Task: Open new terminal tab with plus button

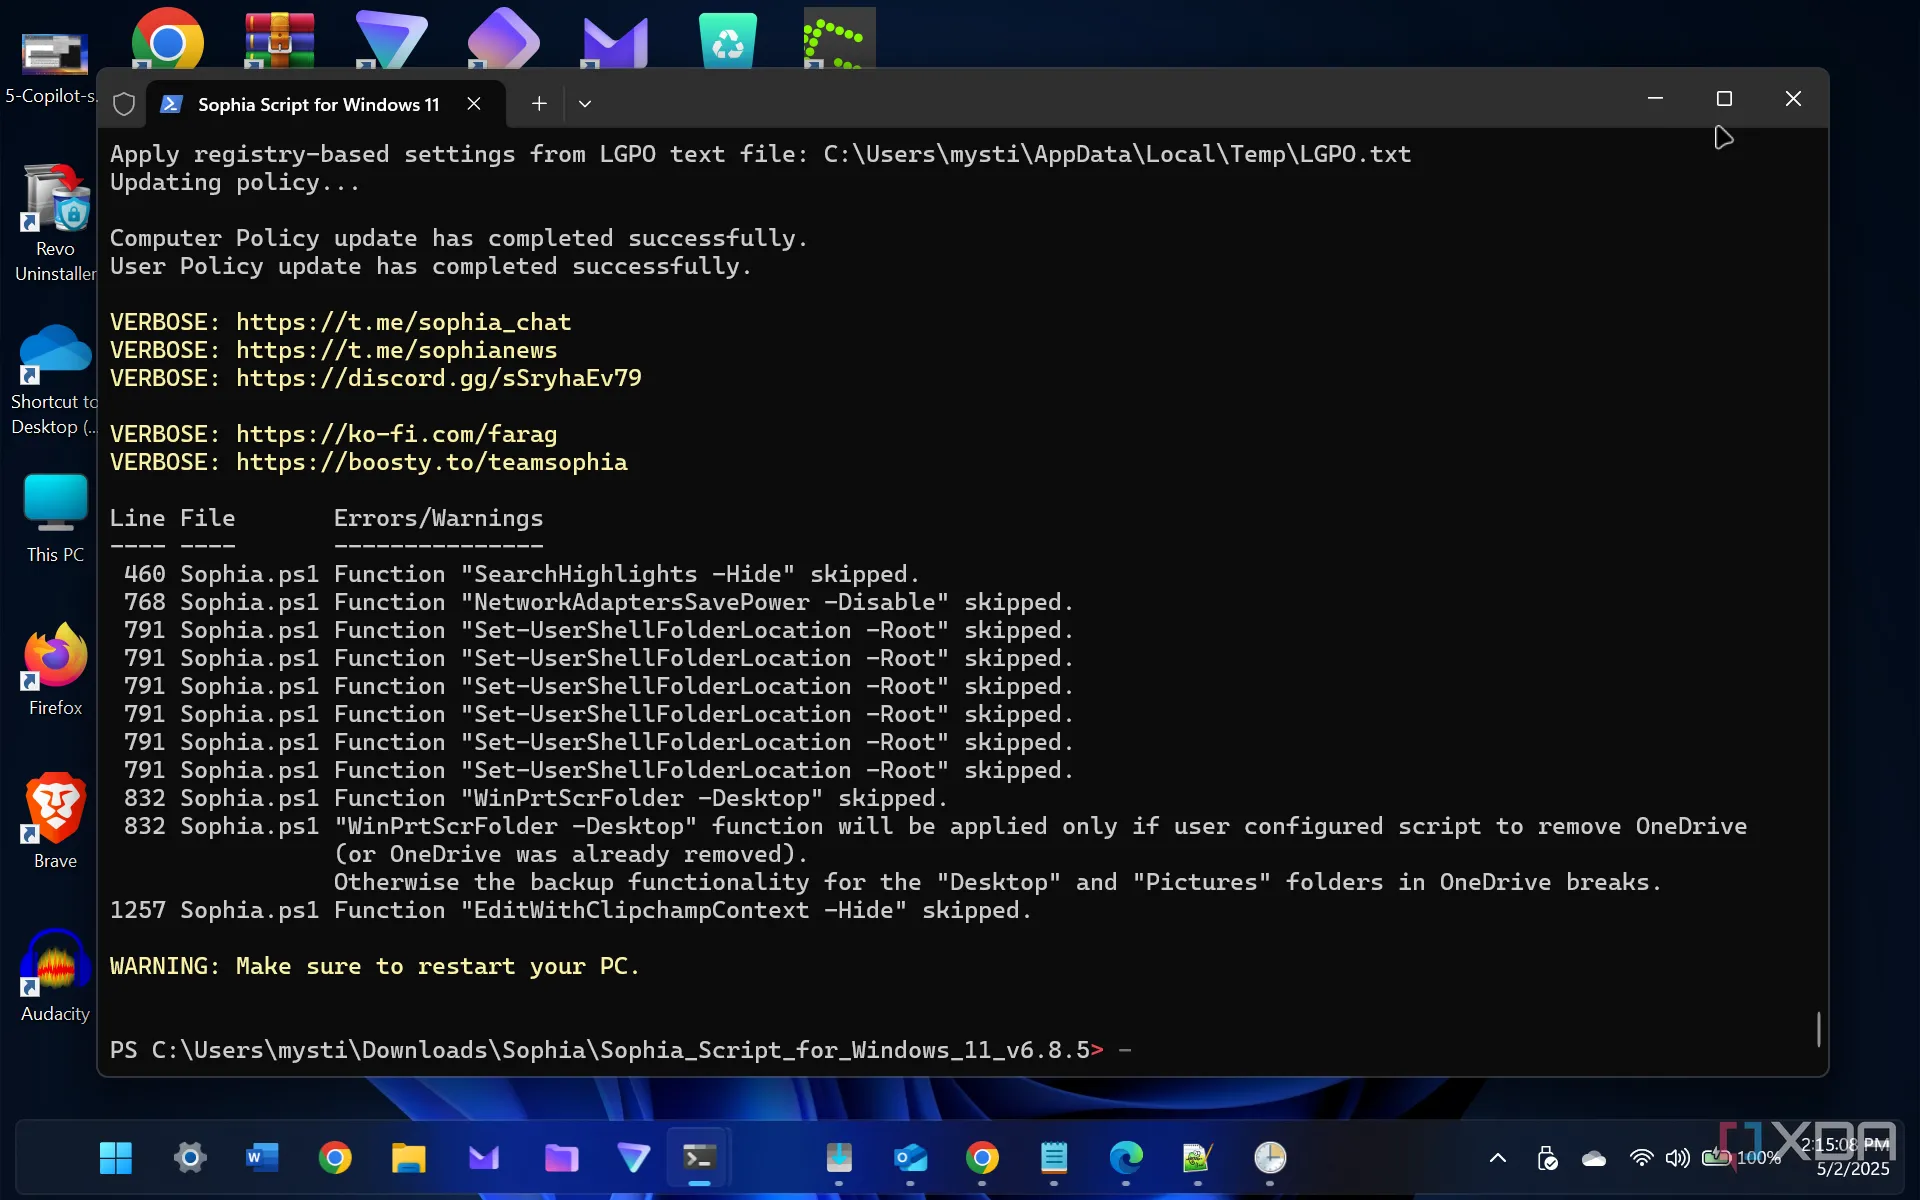Action: pyautogui.click(x=539, y=103)
